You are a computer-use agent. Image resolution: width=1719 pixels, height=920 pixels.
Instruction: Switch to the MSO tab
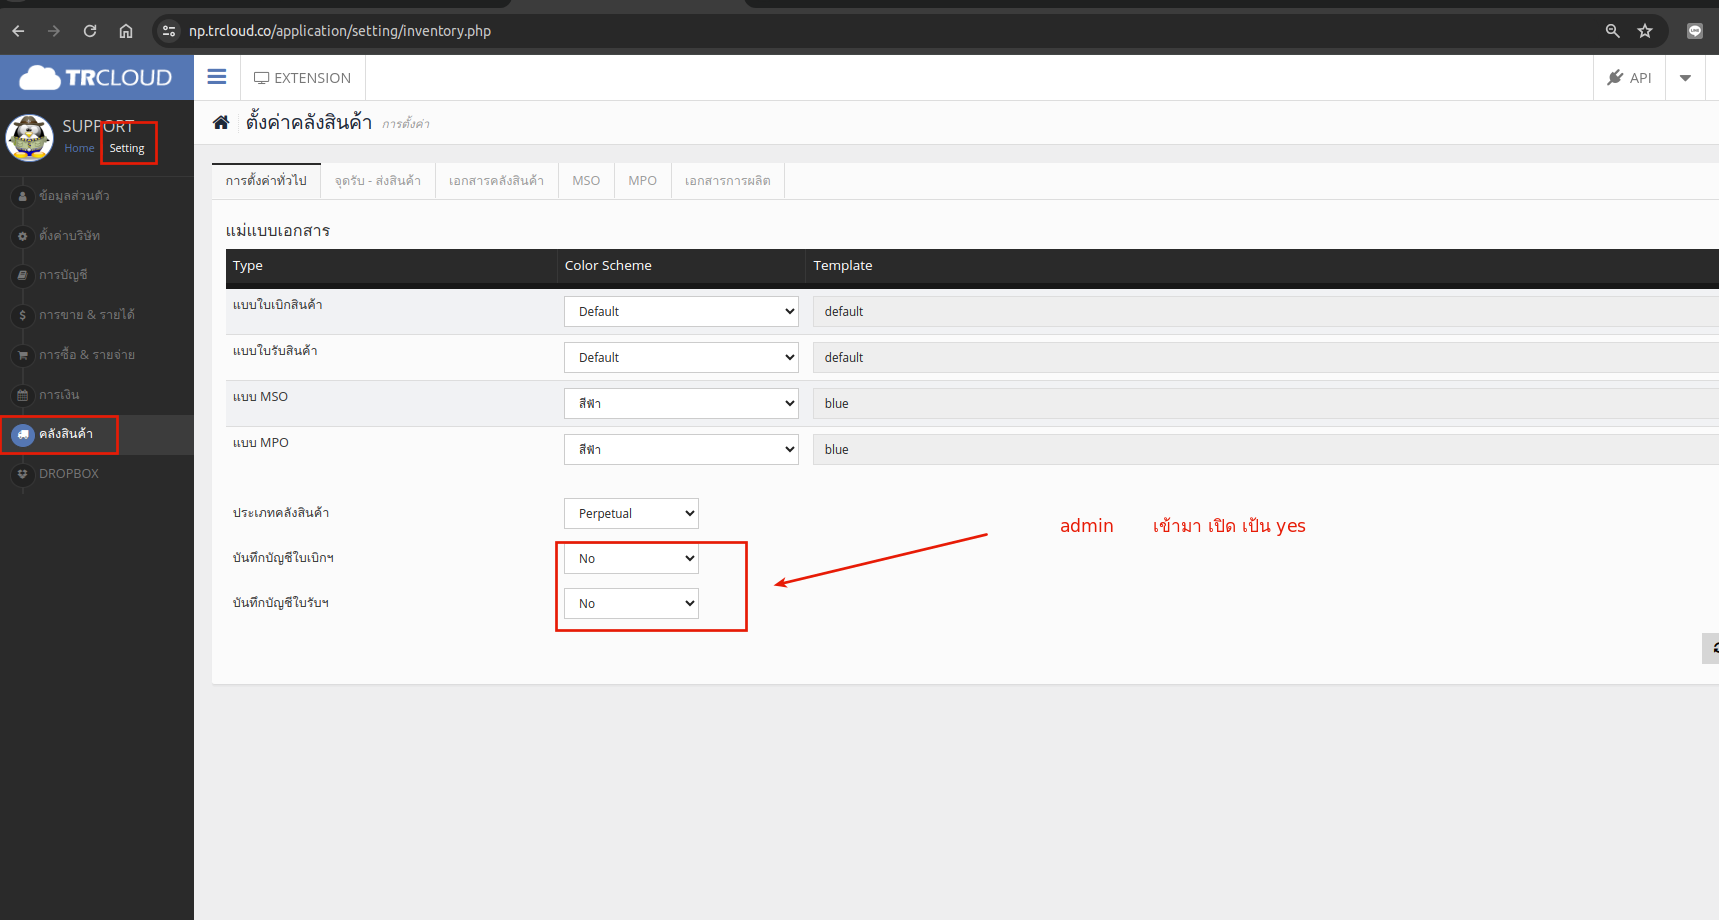(x=586, y=181)
